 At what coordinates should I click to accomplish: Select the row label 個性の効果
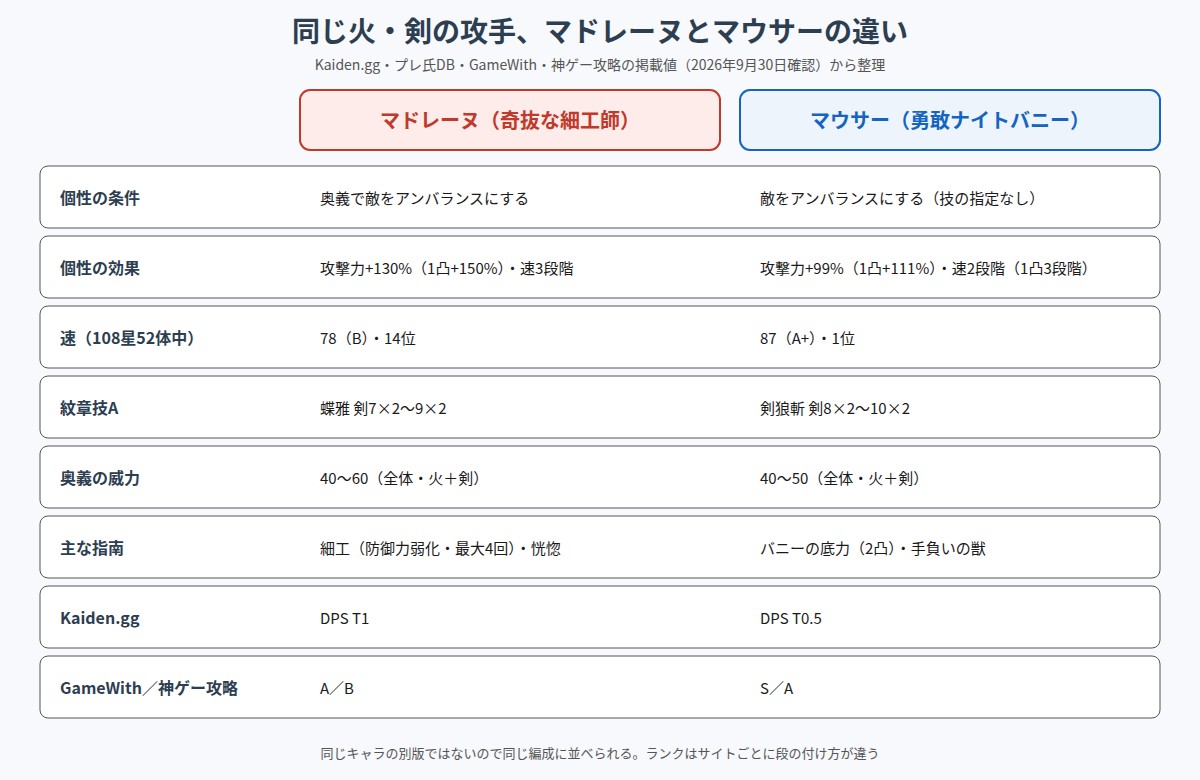[100, 268]
